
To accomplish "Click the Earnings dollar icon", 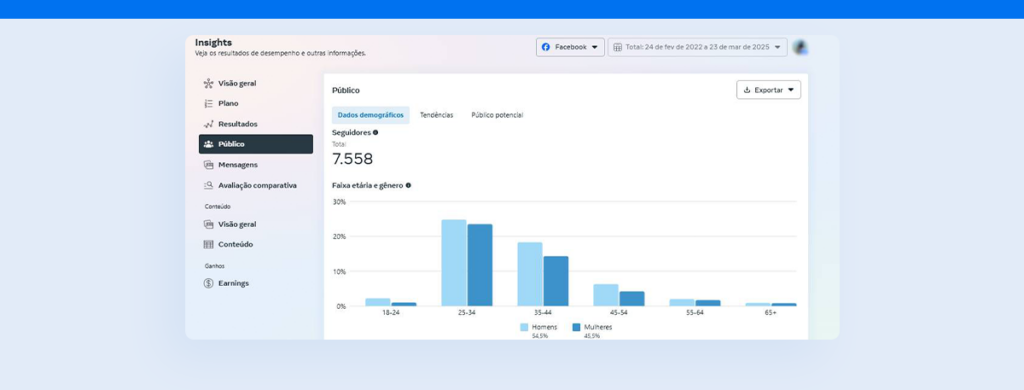I will 208,284.
